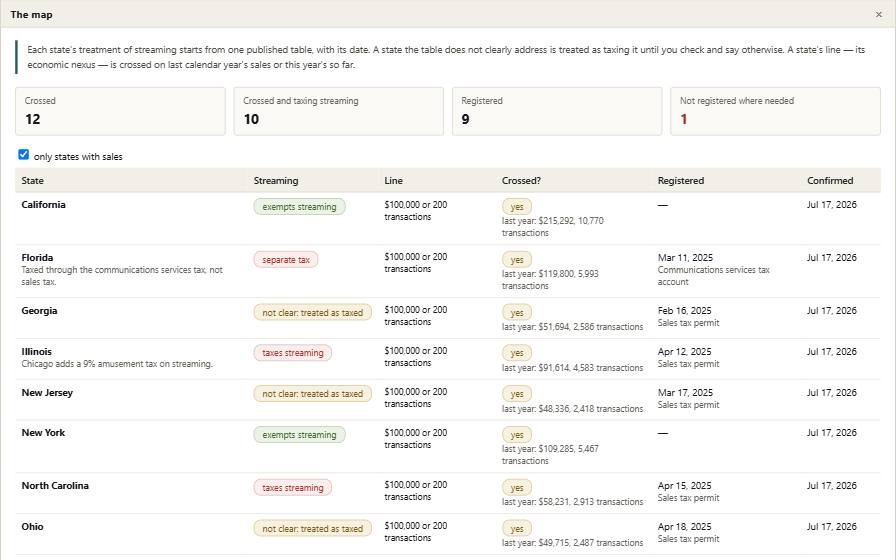This screenshot has height=560, width=896.
Task: Click The map dialog title
Action: [31, 14]
